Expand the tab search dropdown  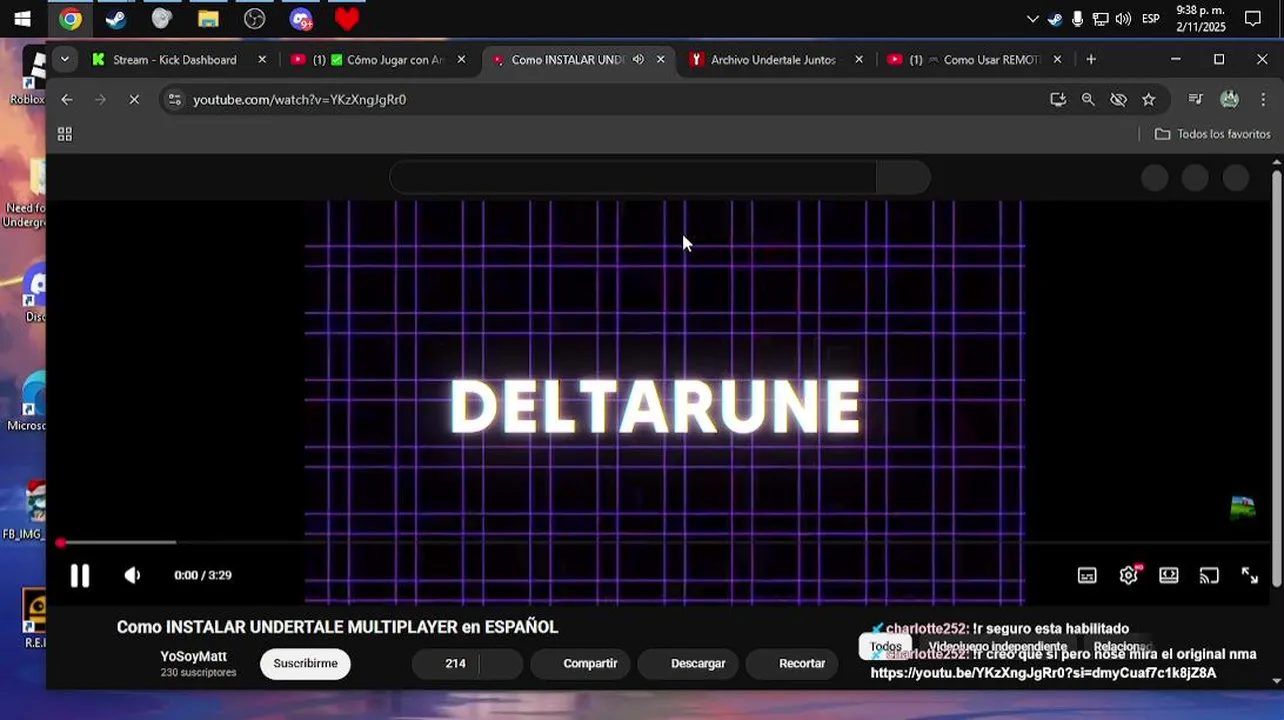[64, 60]
